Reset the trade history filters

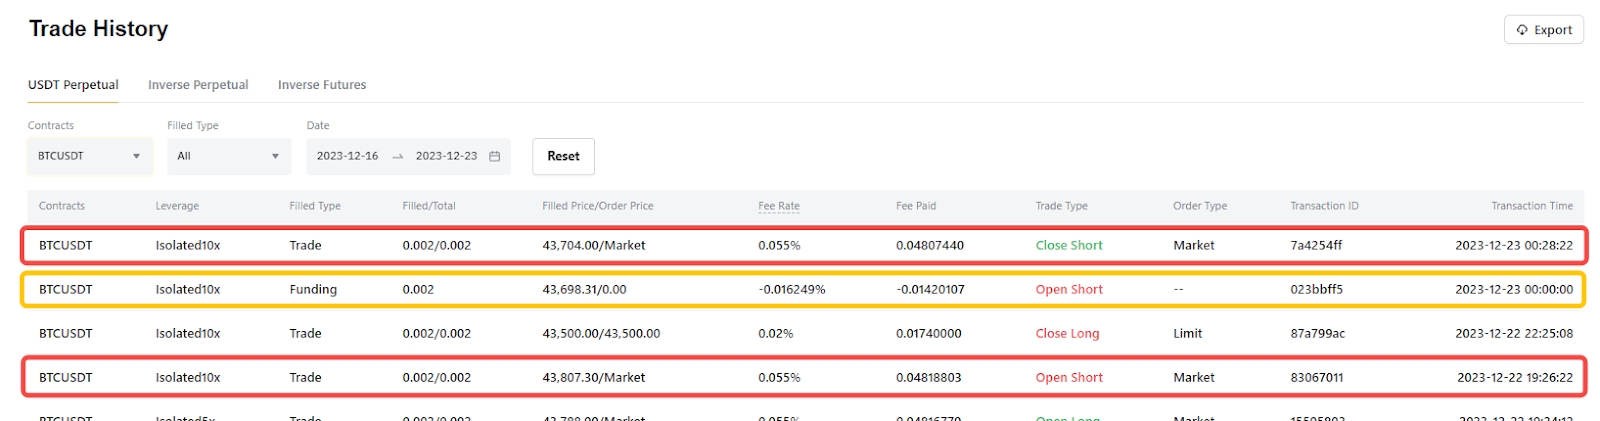point(563,156)
